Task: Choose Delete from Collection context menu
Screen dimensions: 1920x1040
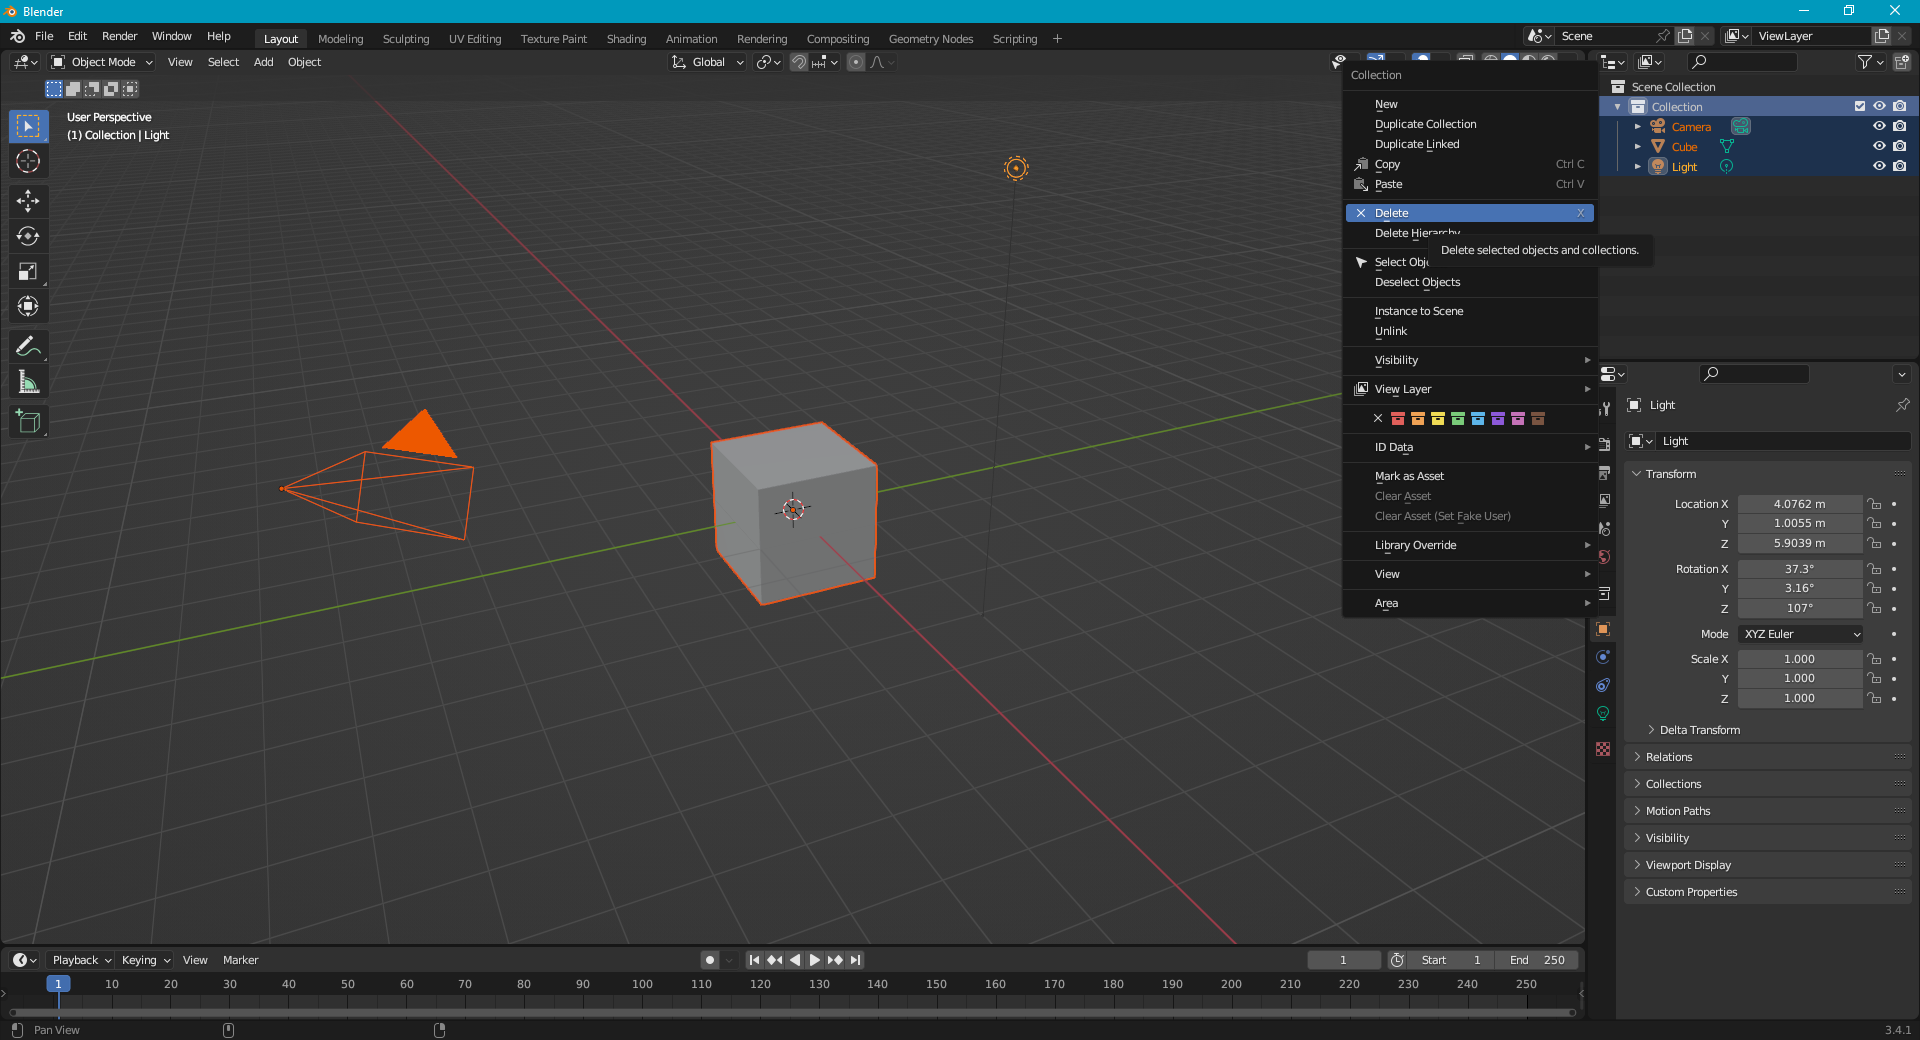Action: point(1469,213)
